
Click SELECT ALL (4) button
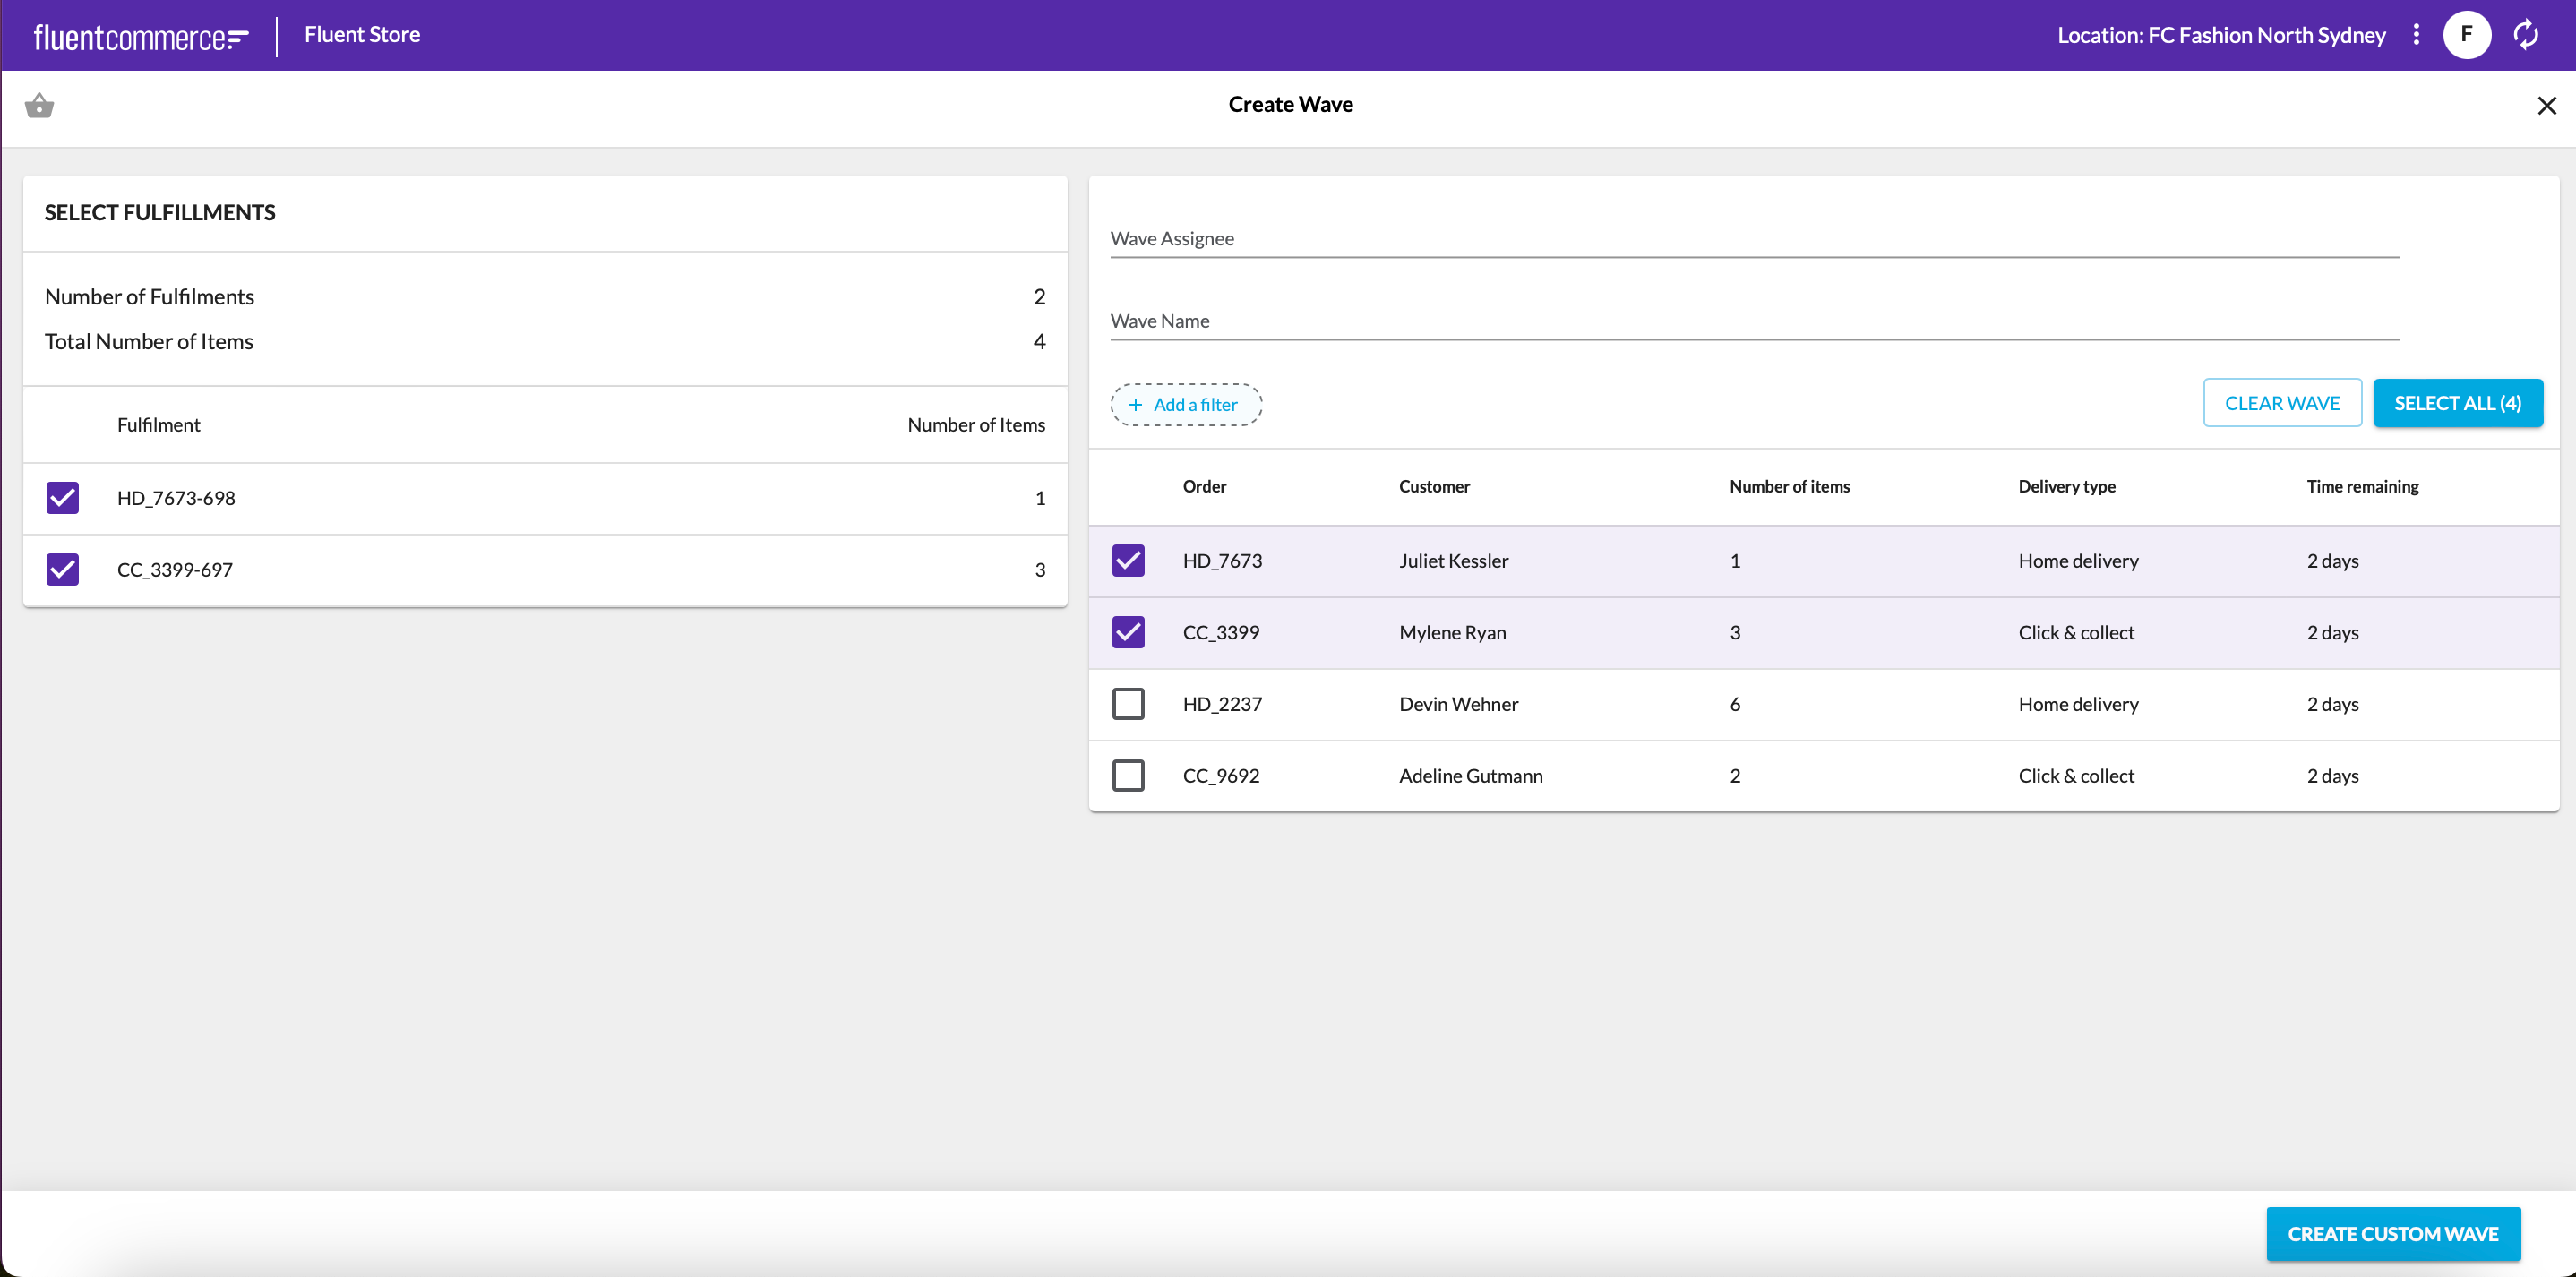click(x=2458, y=403)
